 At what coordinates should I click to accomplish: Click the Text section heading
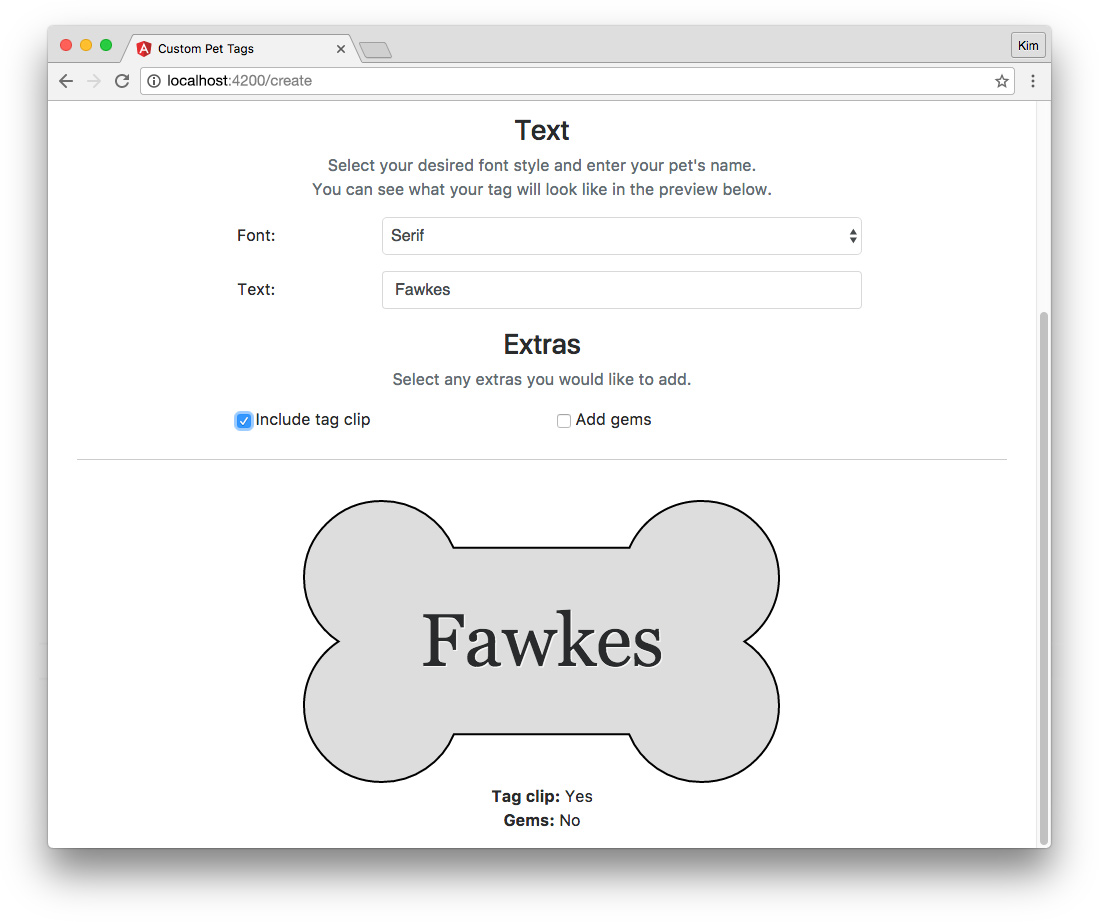tap(541, 130)
